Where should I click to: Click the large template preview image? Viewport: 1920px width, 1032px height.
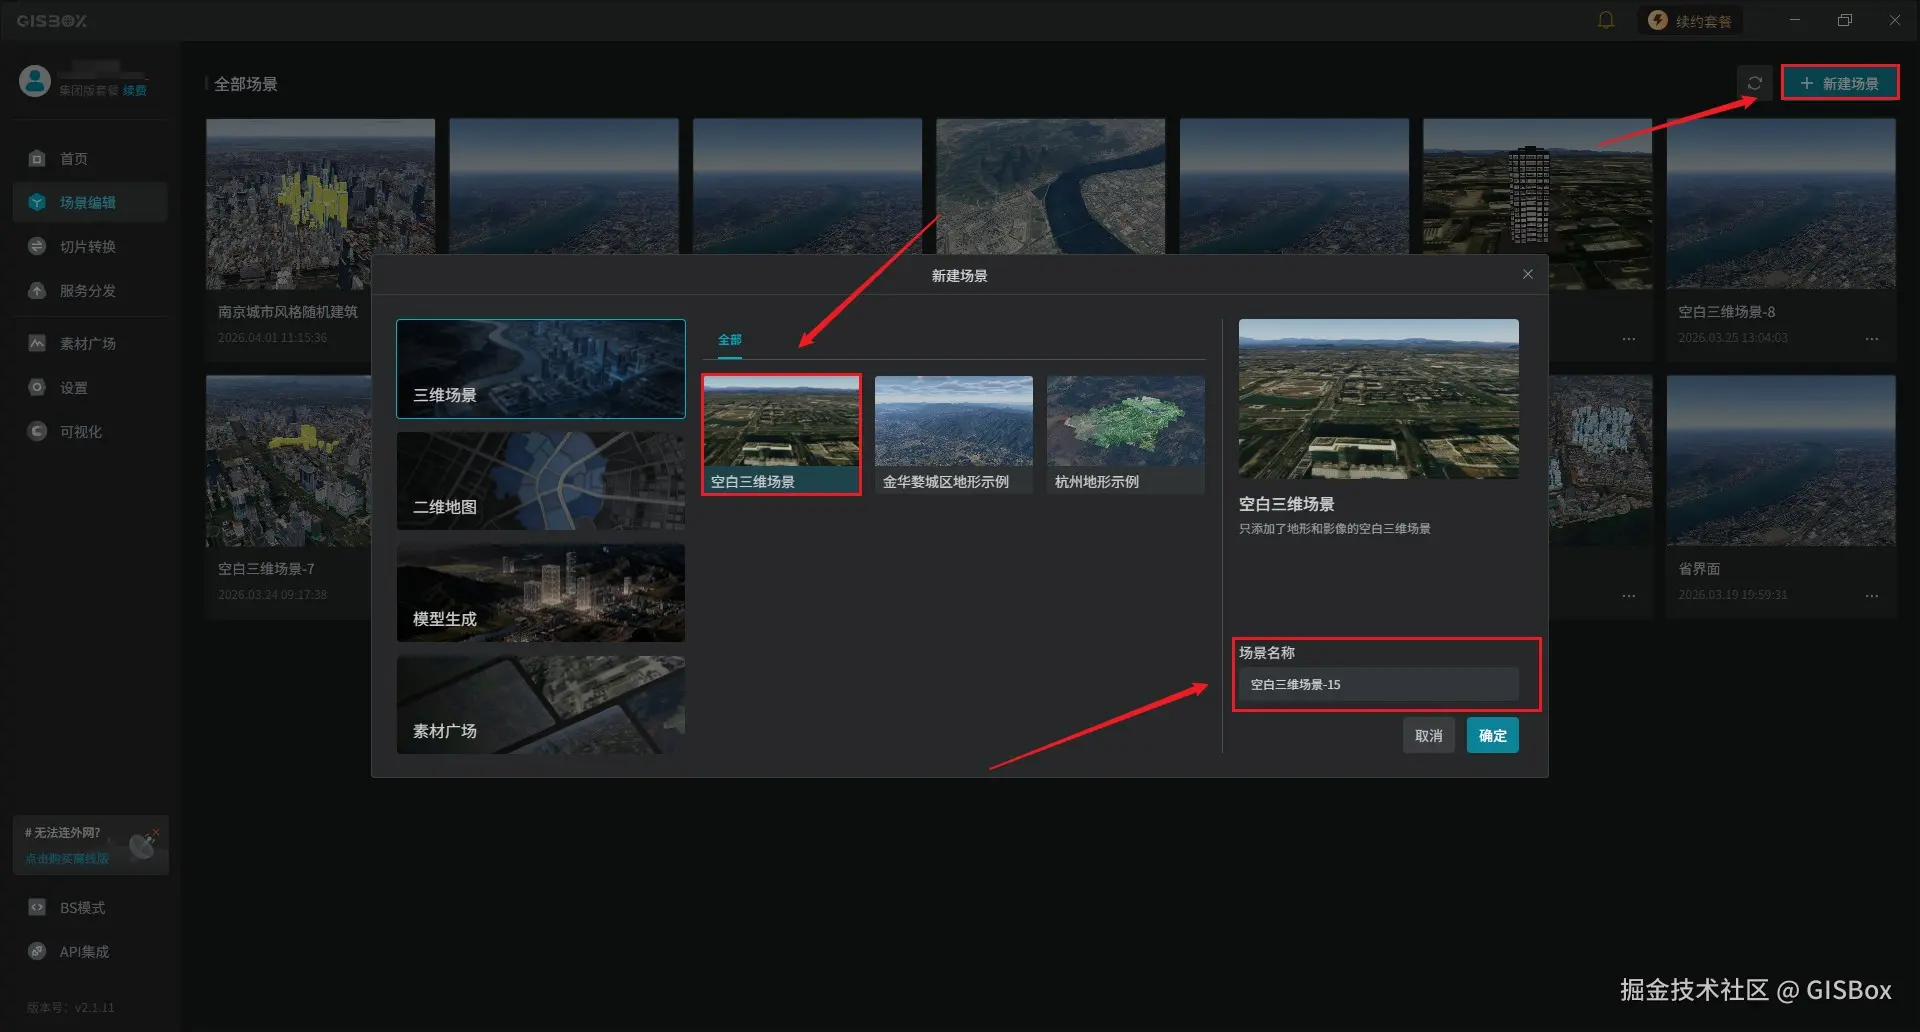pos(1378,398)
